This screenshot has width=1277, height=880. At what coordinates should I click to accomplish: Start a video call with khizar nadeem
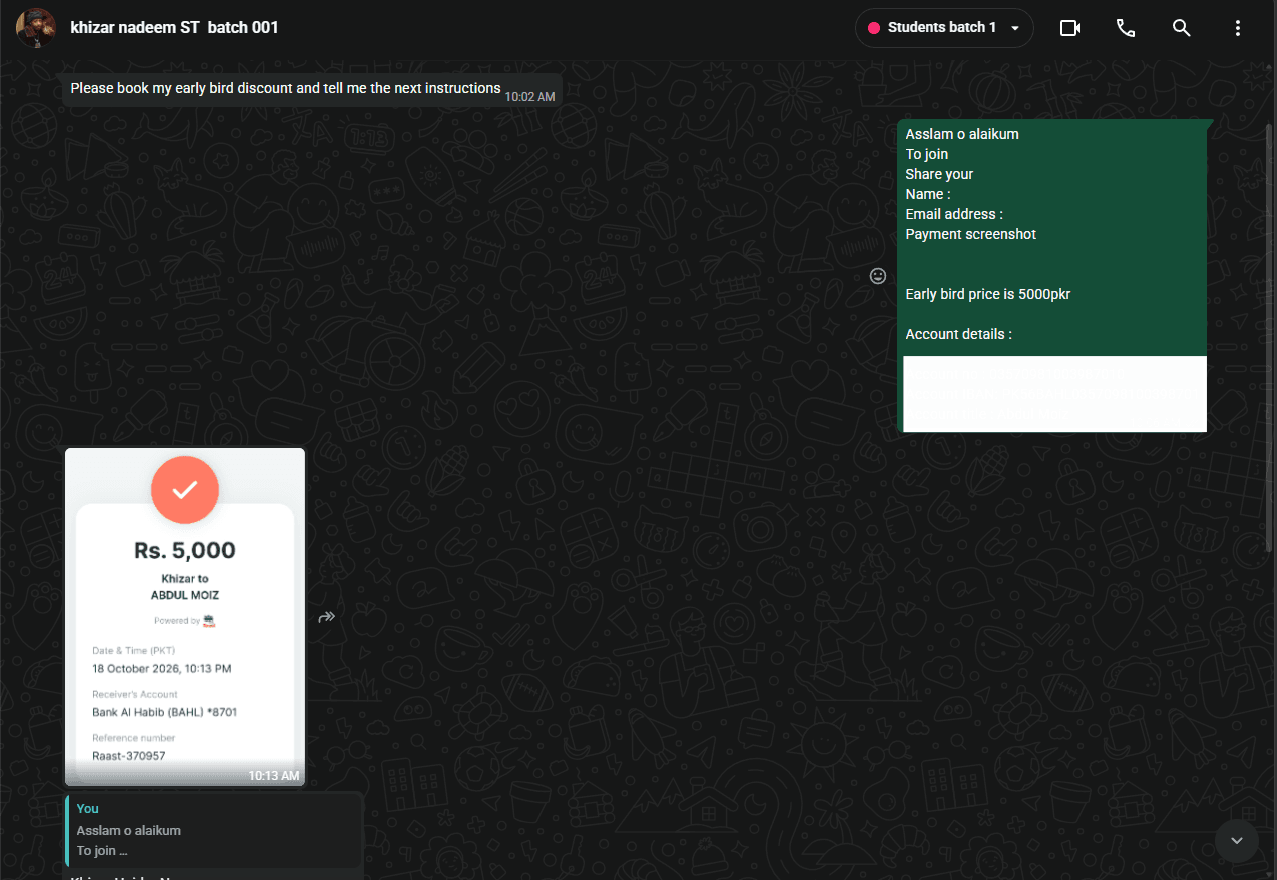point(1070,28)
